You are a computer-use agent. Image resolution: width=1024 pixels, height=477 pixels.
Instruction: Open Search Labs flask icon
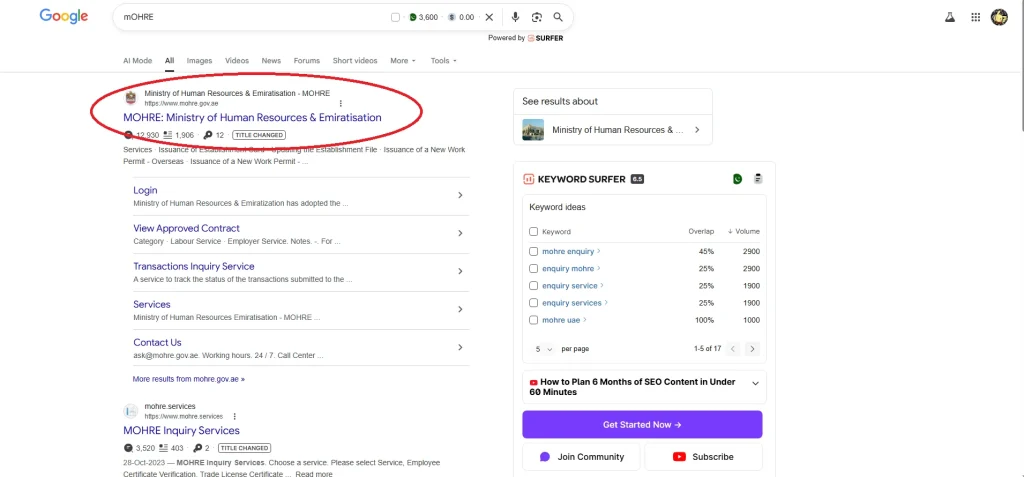[x=950, y=18]
